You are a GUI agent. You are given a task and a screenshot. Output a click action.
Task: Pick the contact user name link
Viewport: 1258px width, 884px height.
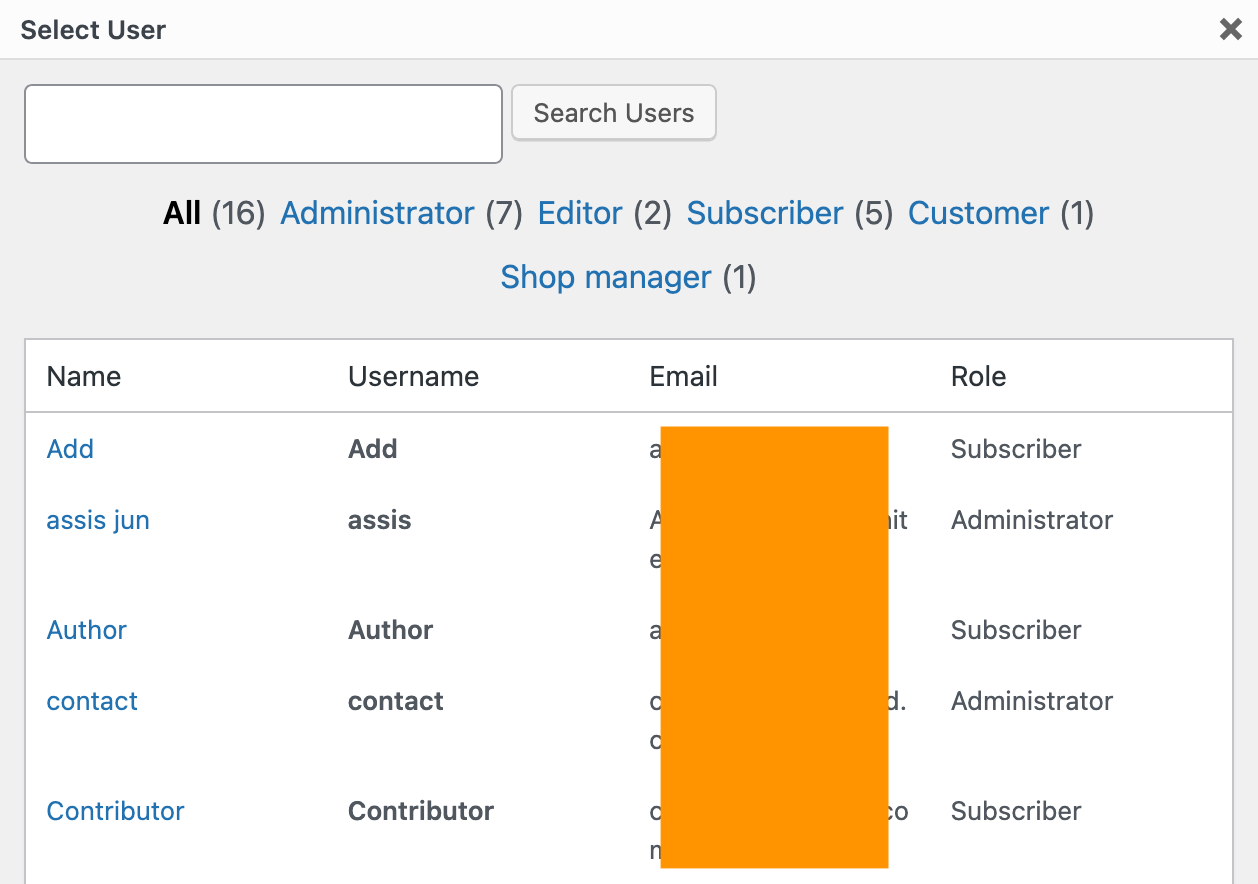(92, 701)
